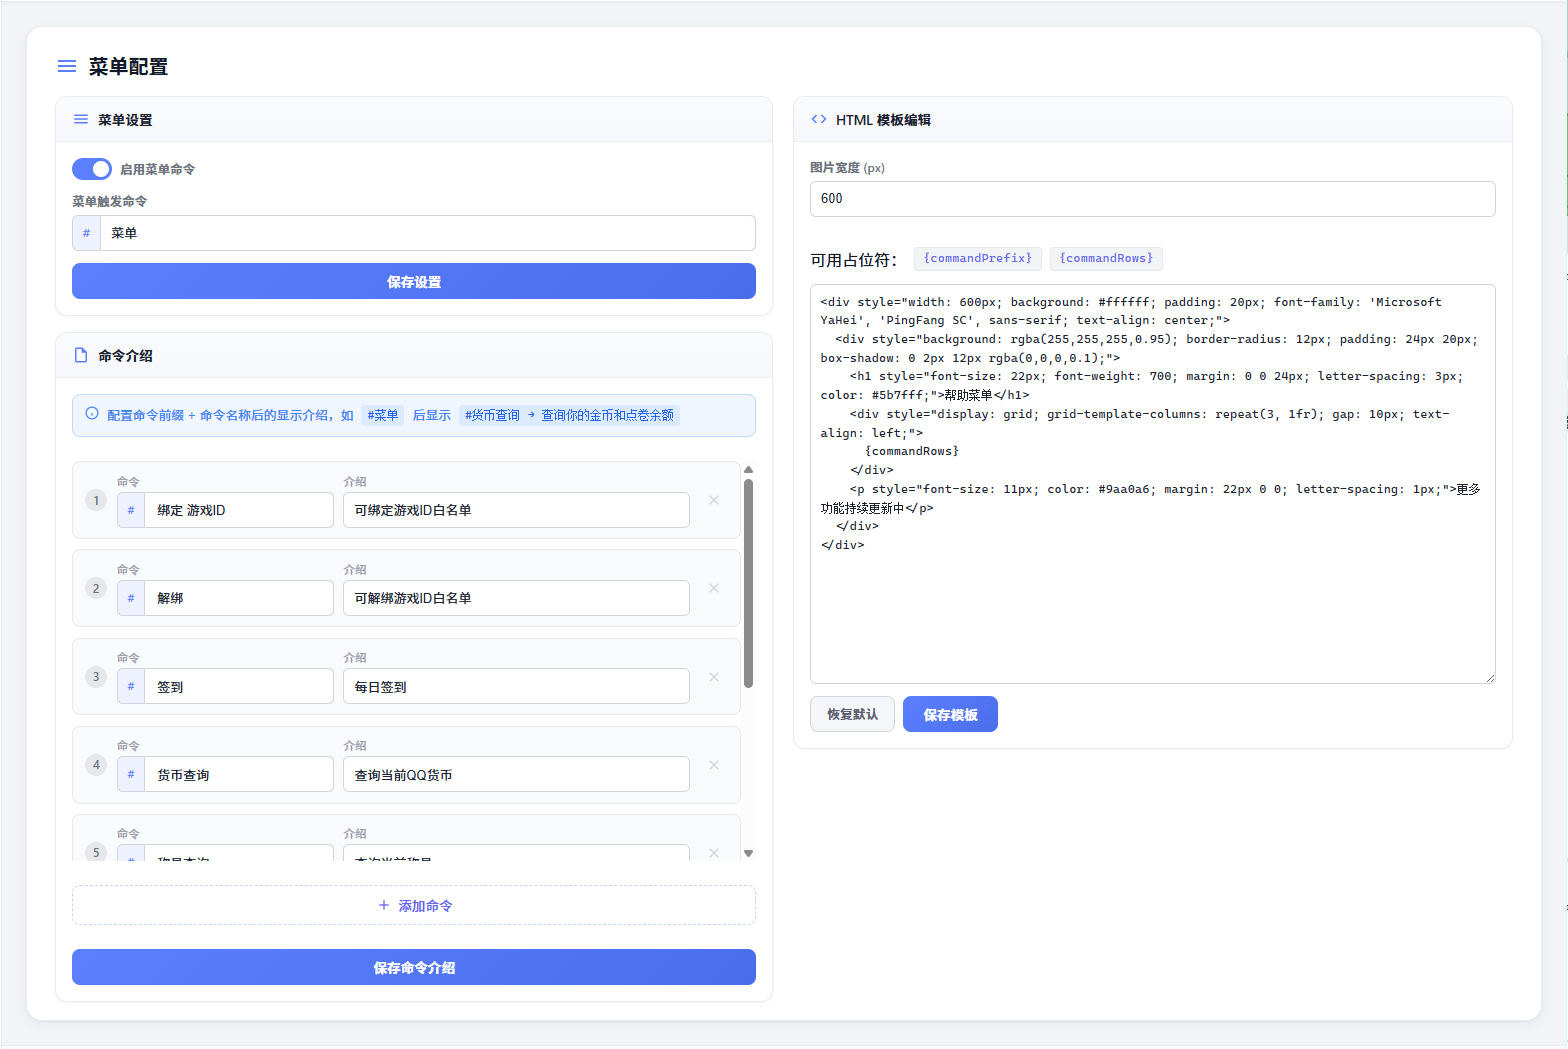Click the command list scrollbar up arrow
The height and width of the screenshot is (1049, 1568).
pyautogui.click(x=748, y=469)
